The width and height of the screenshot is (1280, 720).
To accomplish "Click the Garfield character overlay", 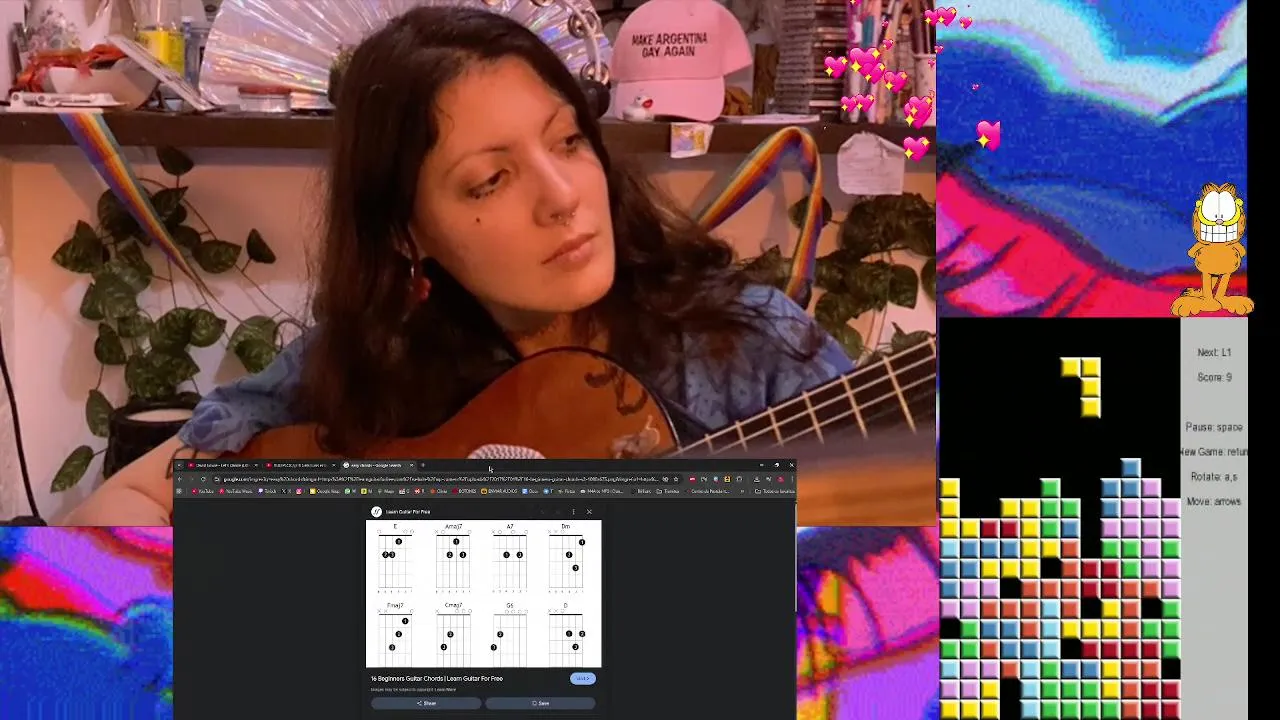I will (x=1217, y=250).
